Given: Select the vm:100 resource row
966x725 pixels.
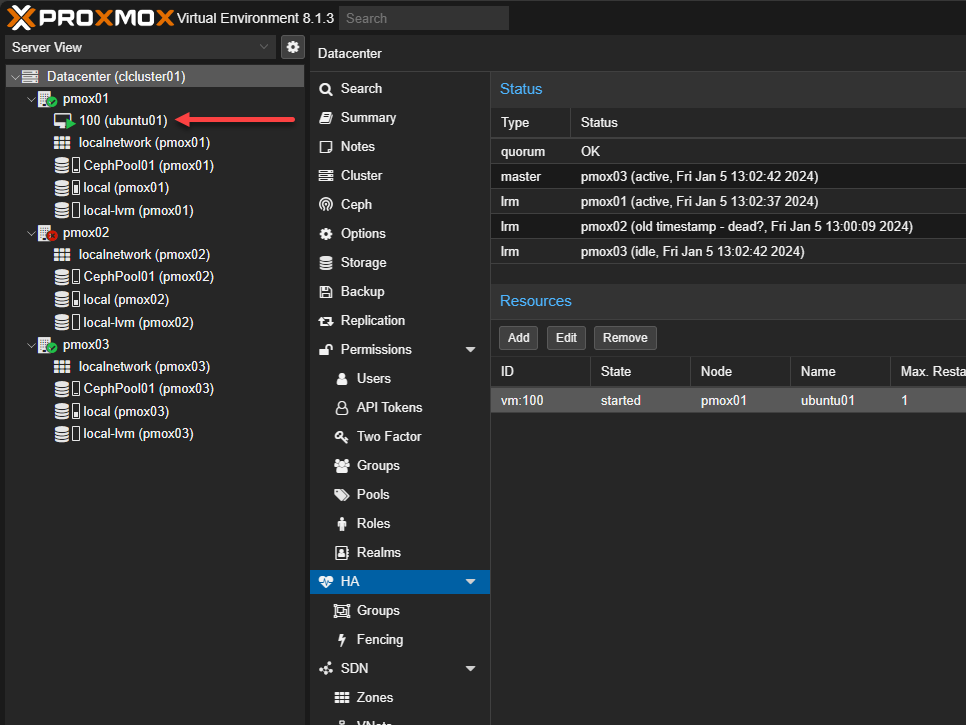Looking at the screenshot, I should tap(700, 400).
